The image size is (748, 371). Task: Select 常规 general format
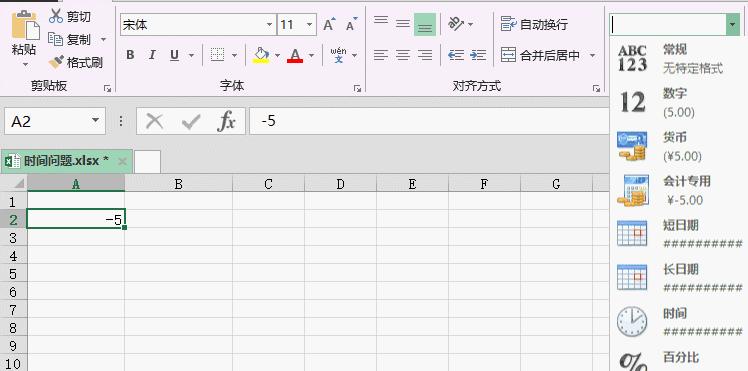[679, 59]
